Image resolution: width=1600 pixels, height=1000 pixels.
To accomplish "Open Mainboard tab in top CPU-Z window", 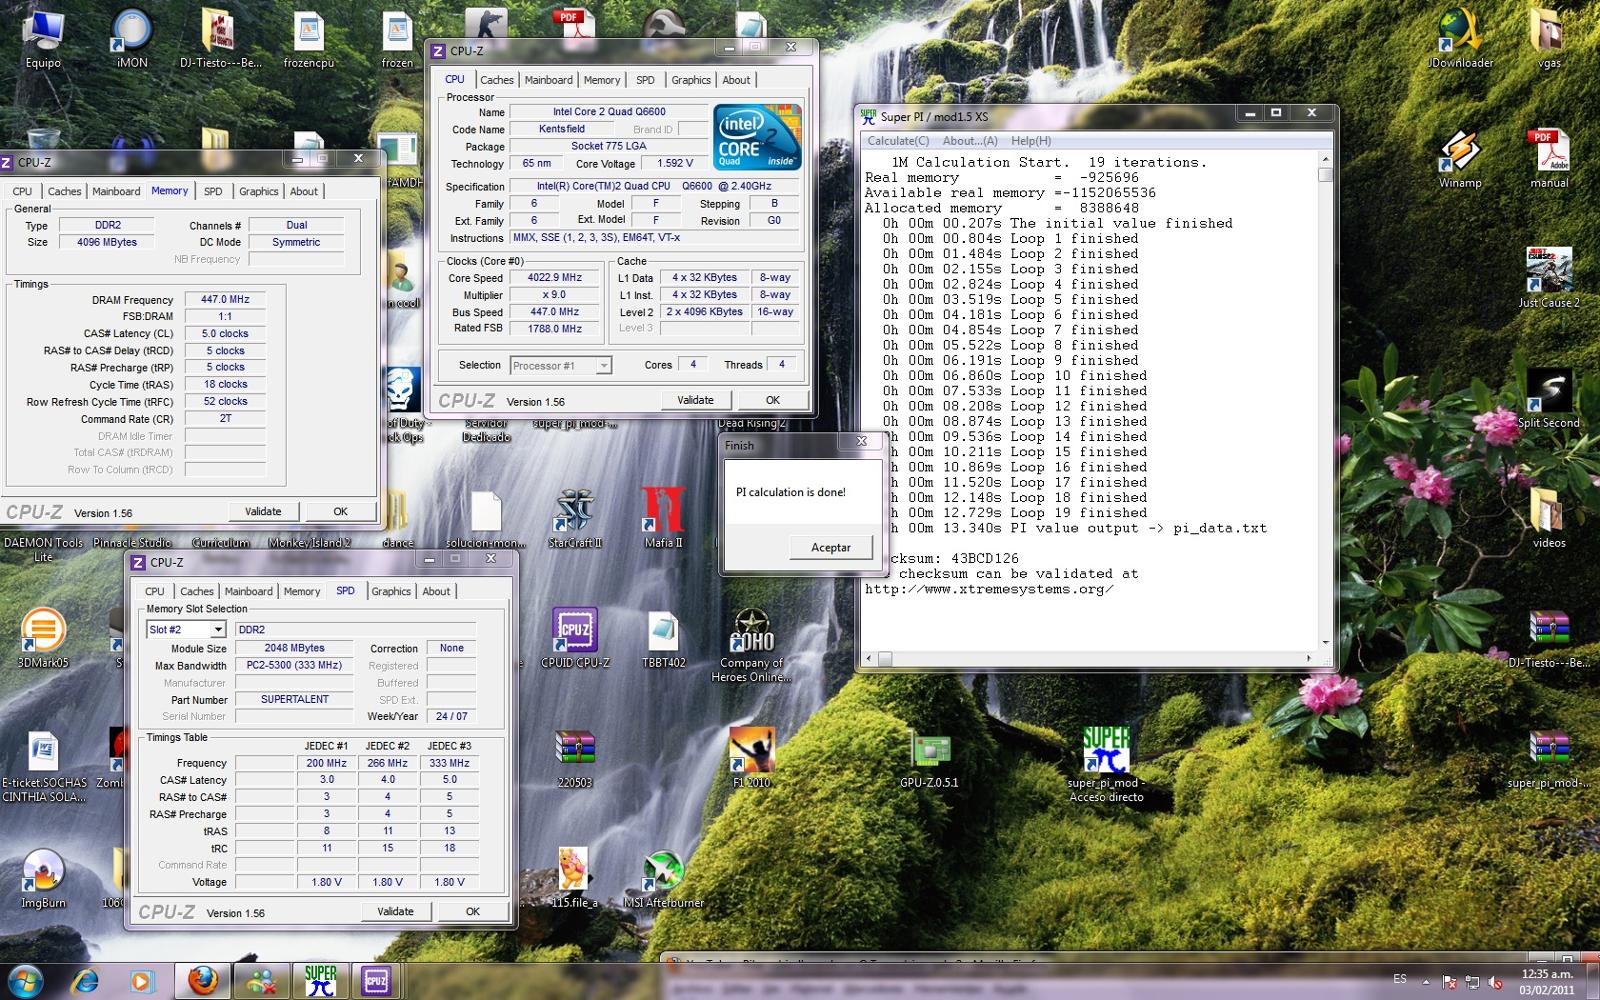I will tap(548, 80).
